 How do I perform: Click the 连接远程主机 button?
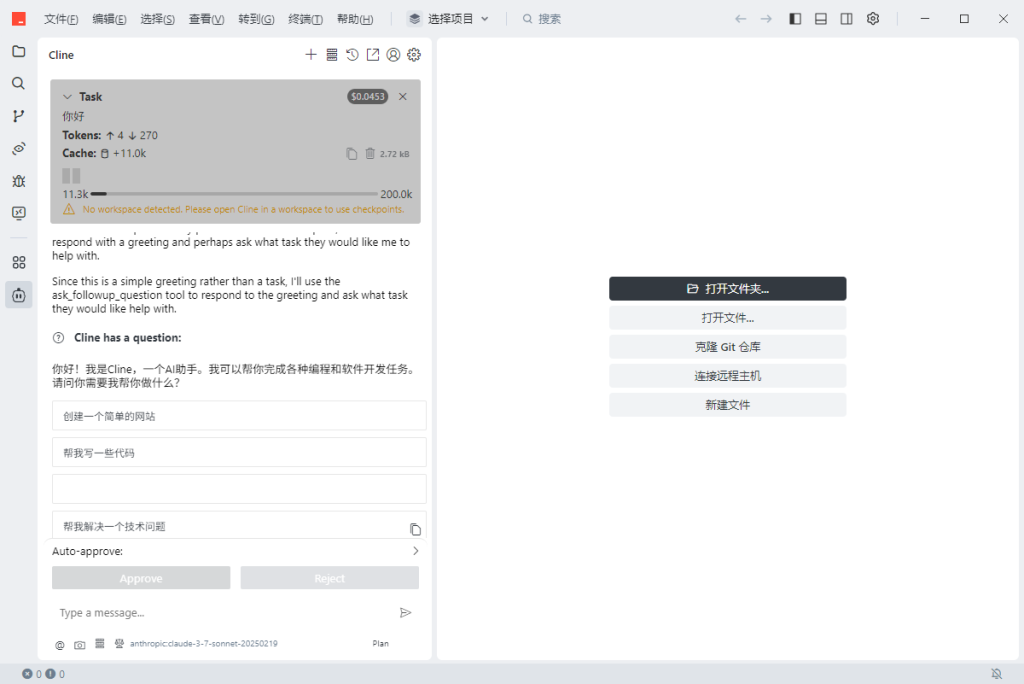coord(728,376)
